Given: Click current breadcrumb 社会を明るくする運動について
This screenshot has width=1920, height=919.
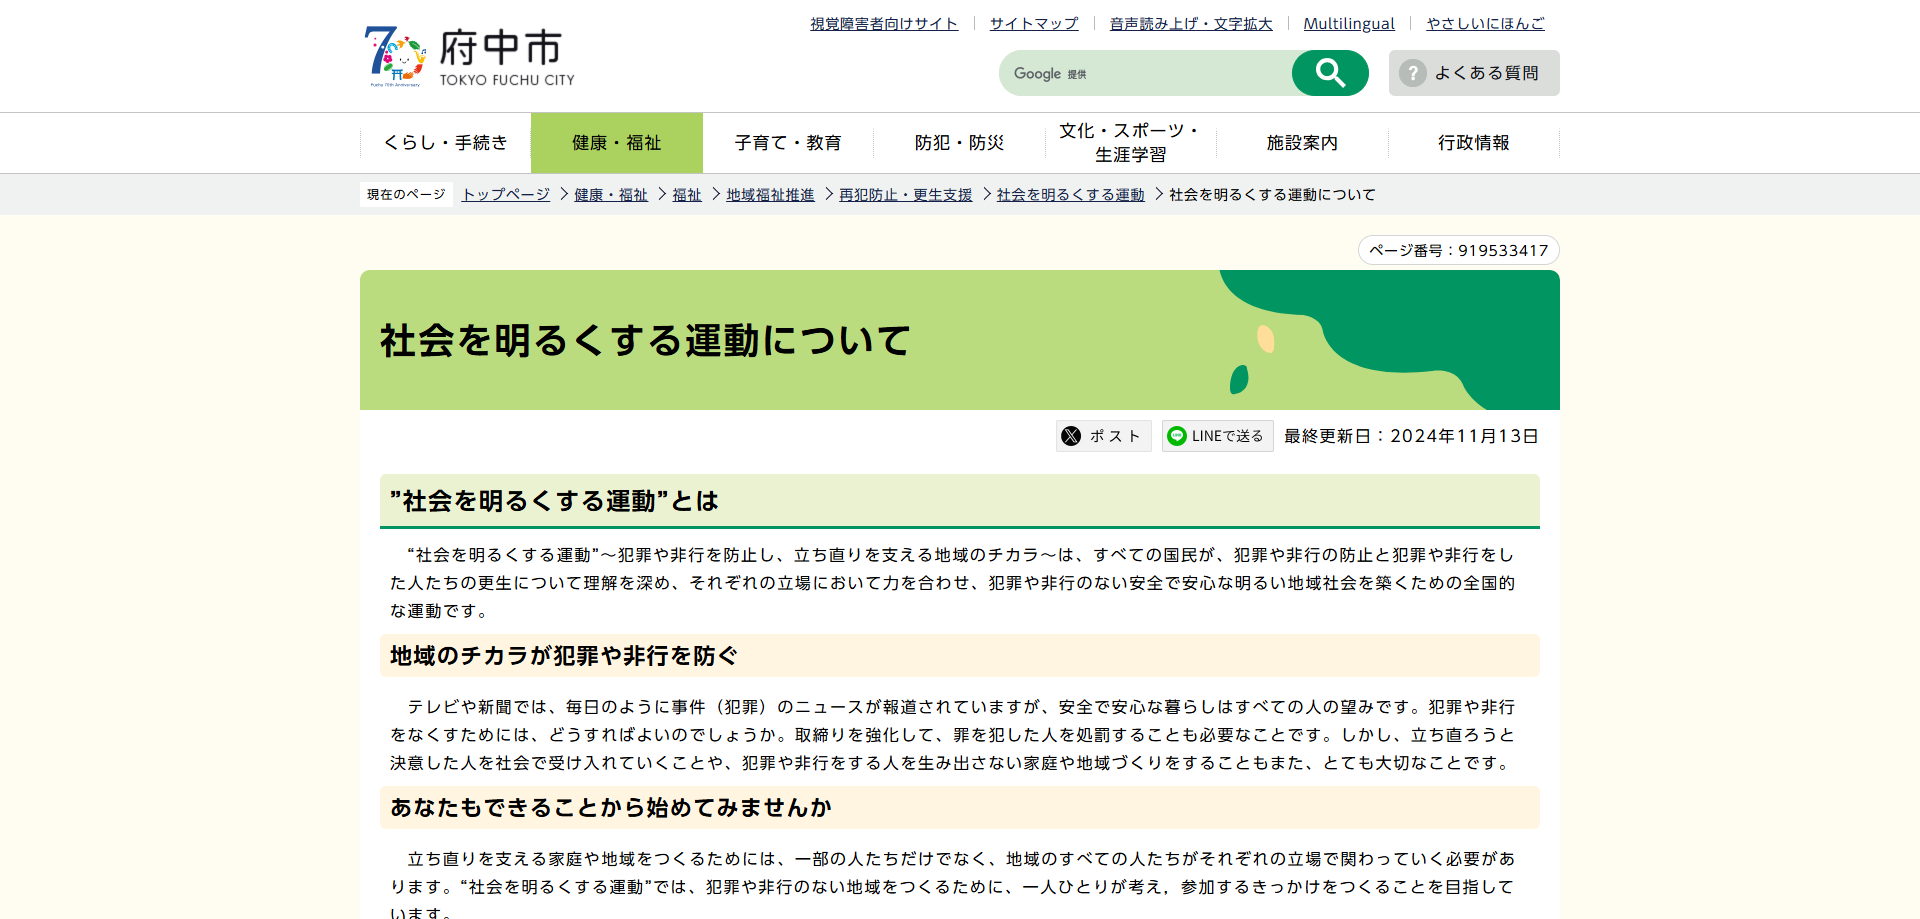Looking at the screenshot, I should pos(1272,195).
